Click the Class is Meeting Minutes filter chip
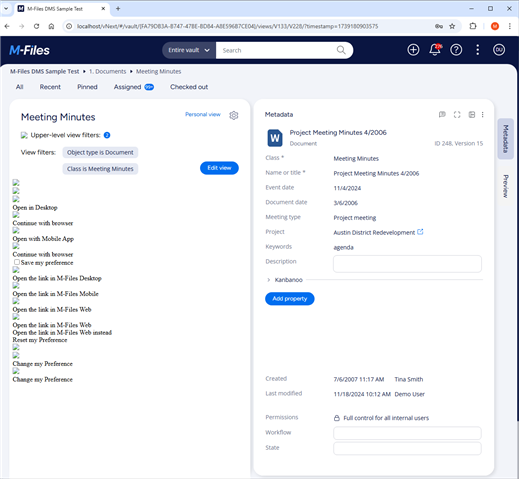Screen dimensions: 519x479 (100, 169)
